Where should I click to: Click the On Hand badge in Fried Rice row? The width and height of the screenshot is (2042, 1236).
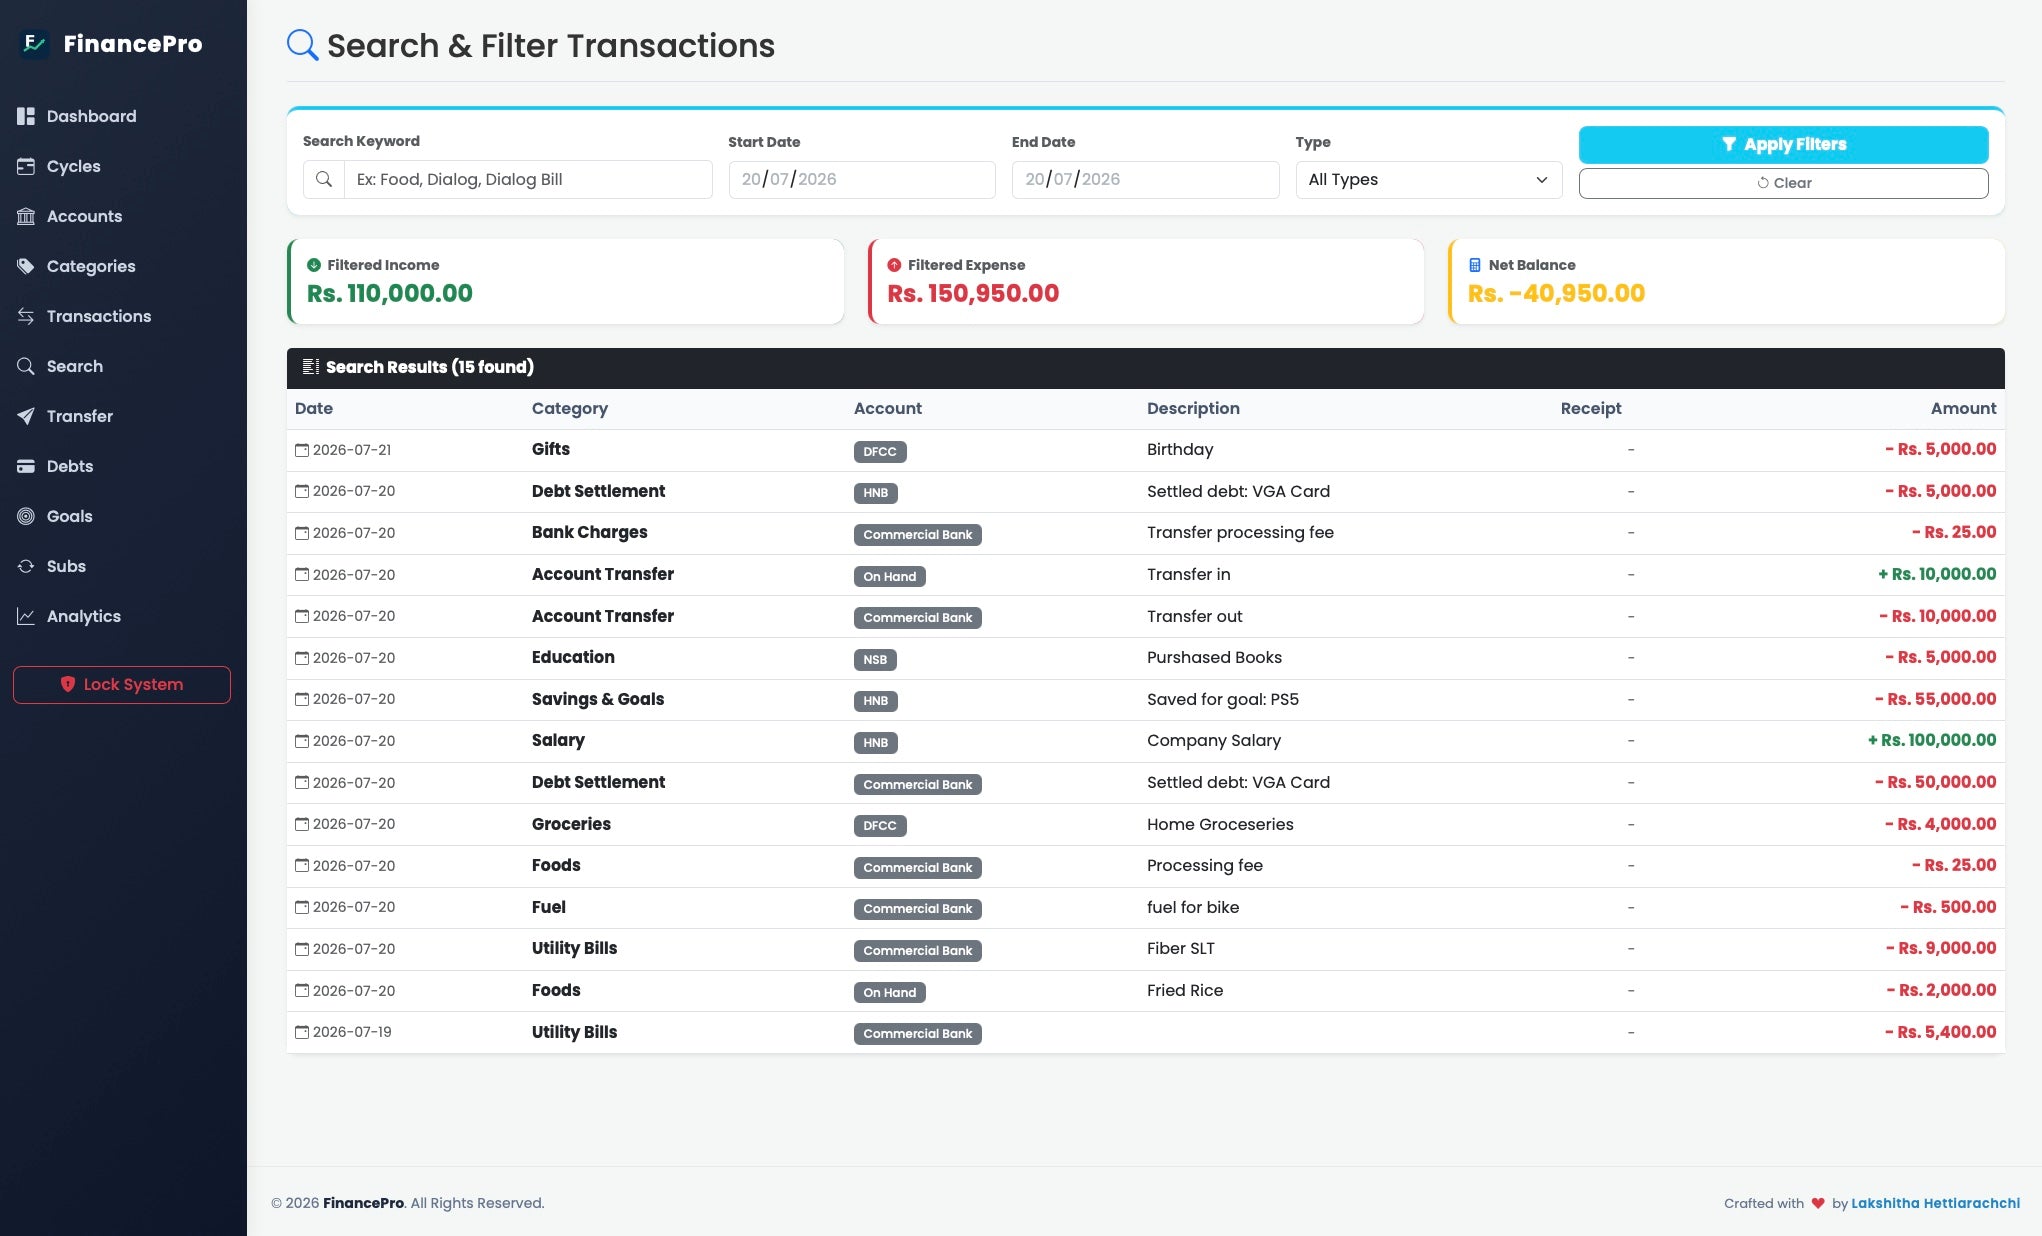[x=889, y=992]
